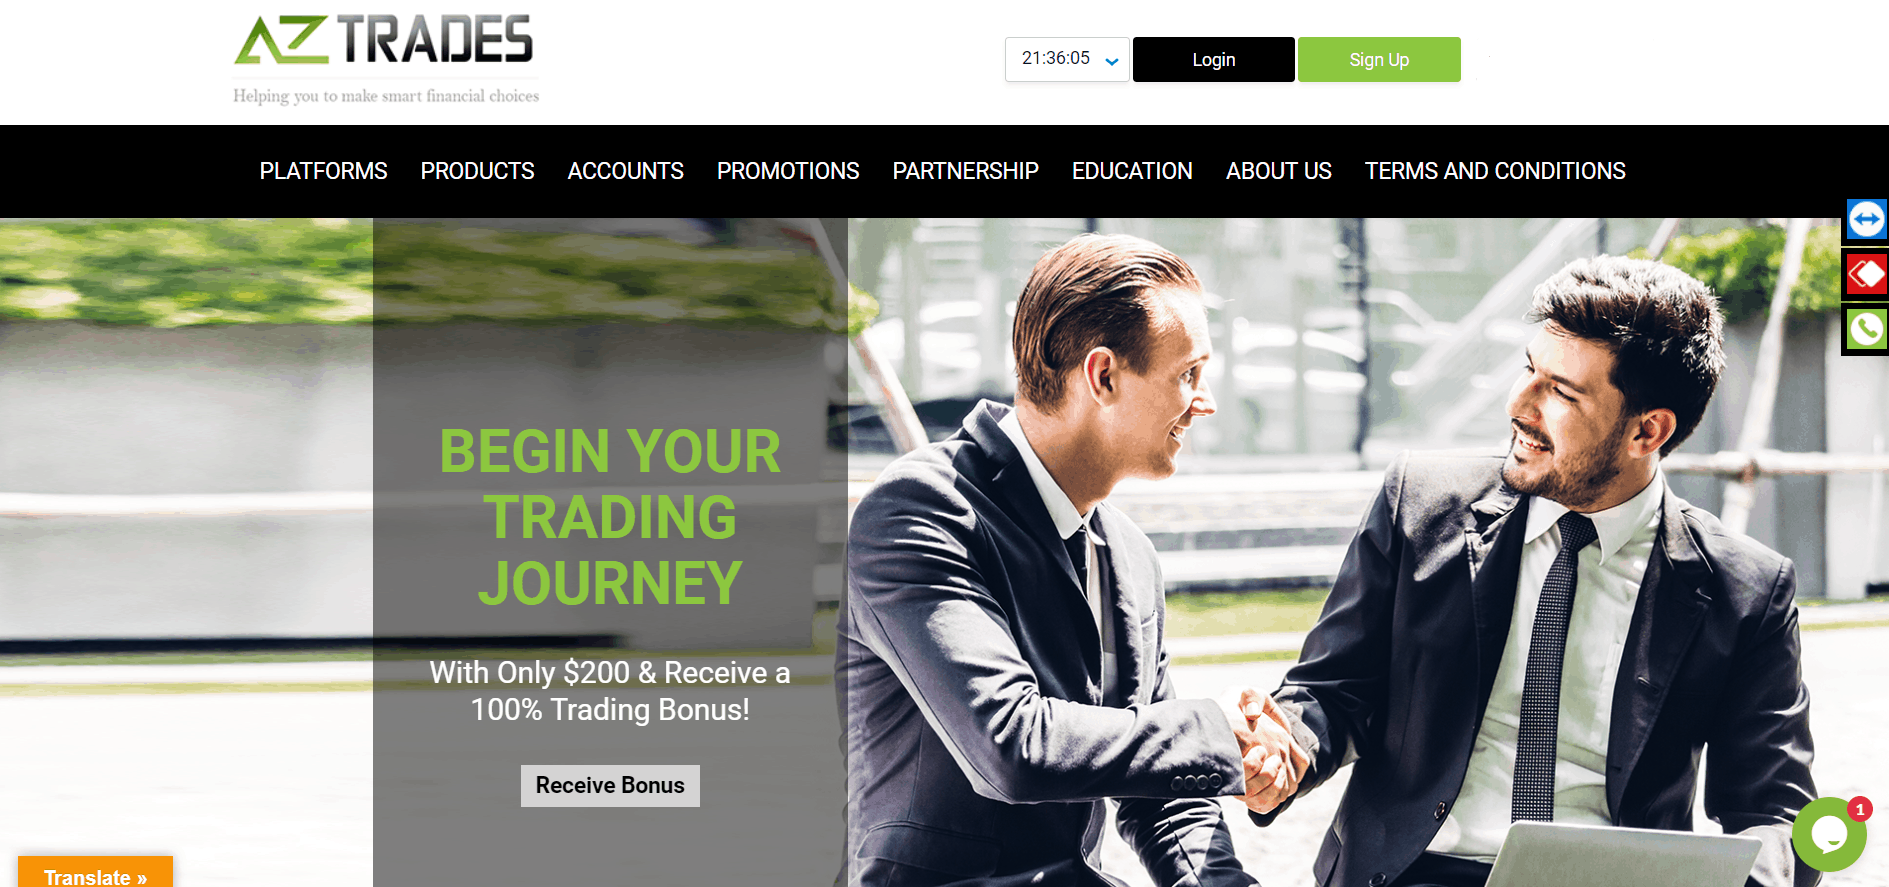1889x887 pixels.
Task: Open the TeamViewer remote support icon
Action: 1866,219
